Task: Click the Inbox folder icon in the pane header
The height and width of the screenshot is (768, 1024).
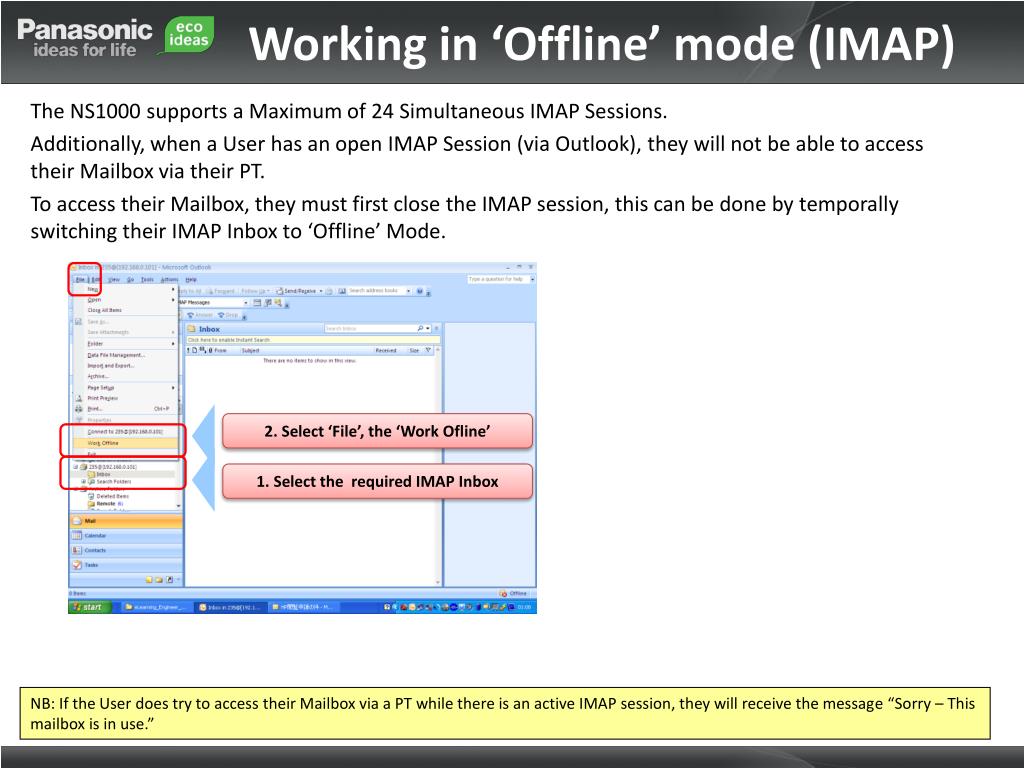Action: click(x=192, y=329)
